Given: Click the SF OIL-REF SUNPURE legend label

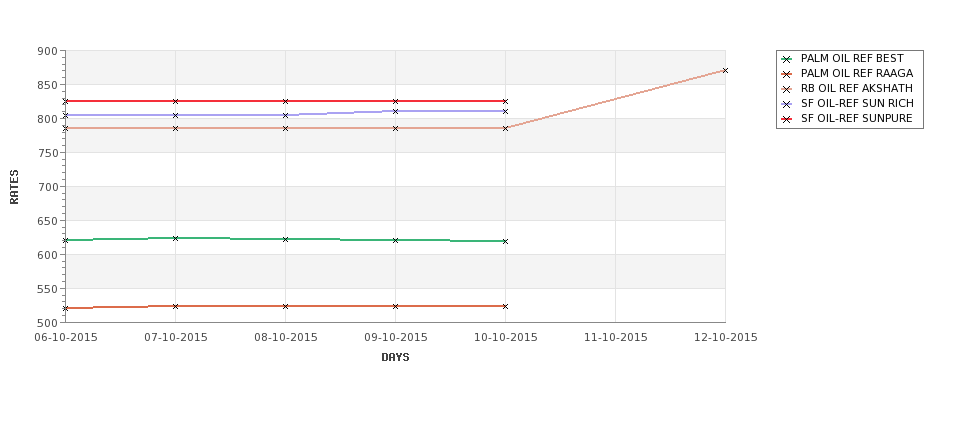Looking at the screenshot, I should (x=856, y=118).
